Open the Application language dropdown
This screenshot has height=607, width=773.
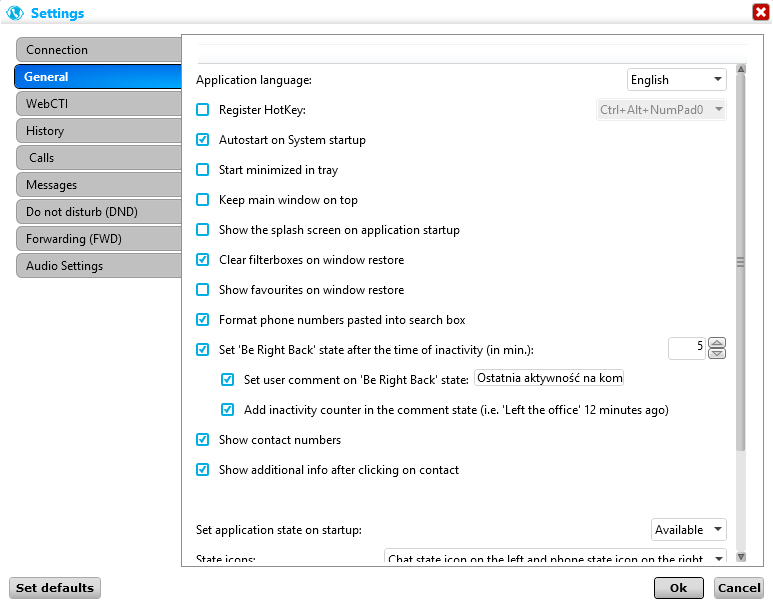point(676,80)
